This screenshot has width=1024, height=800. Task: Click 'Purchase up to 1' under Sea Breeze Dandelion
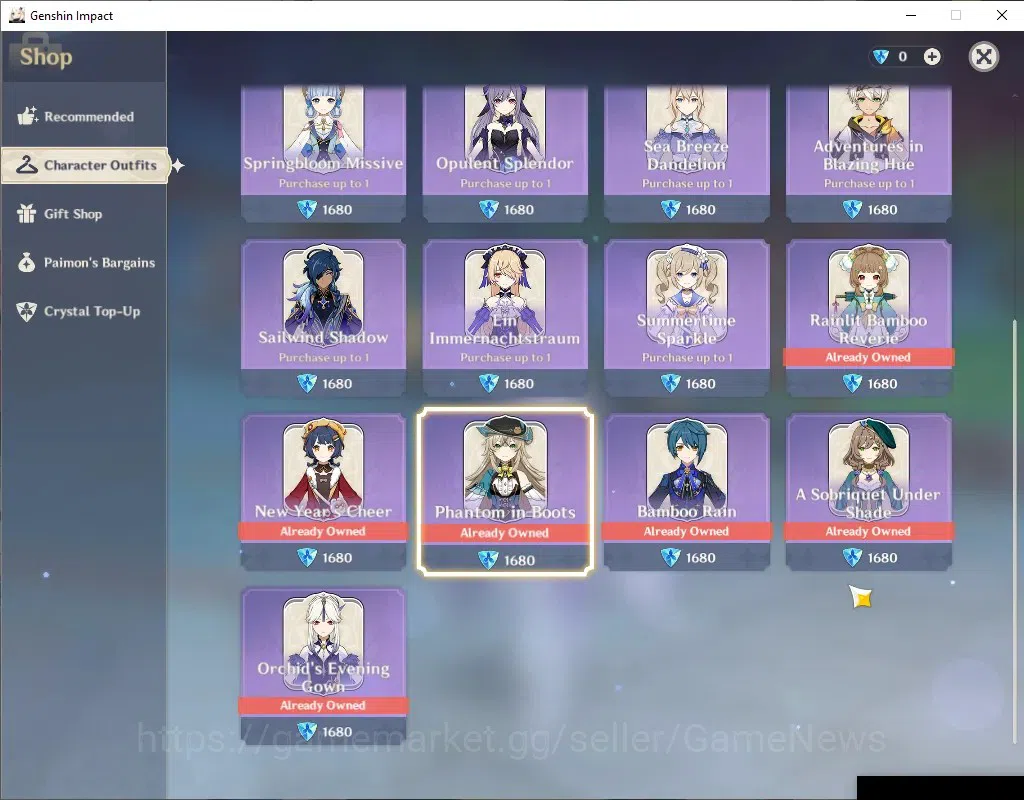tap(687, 184)
